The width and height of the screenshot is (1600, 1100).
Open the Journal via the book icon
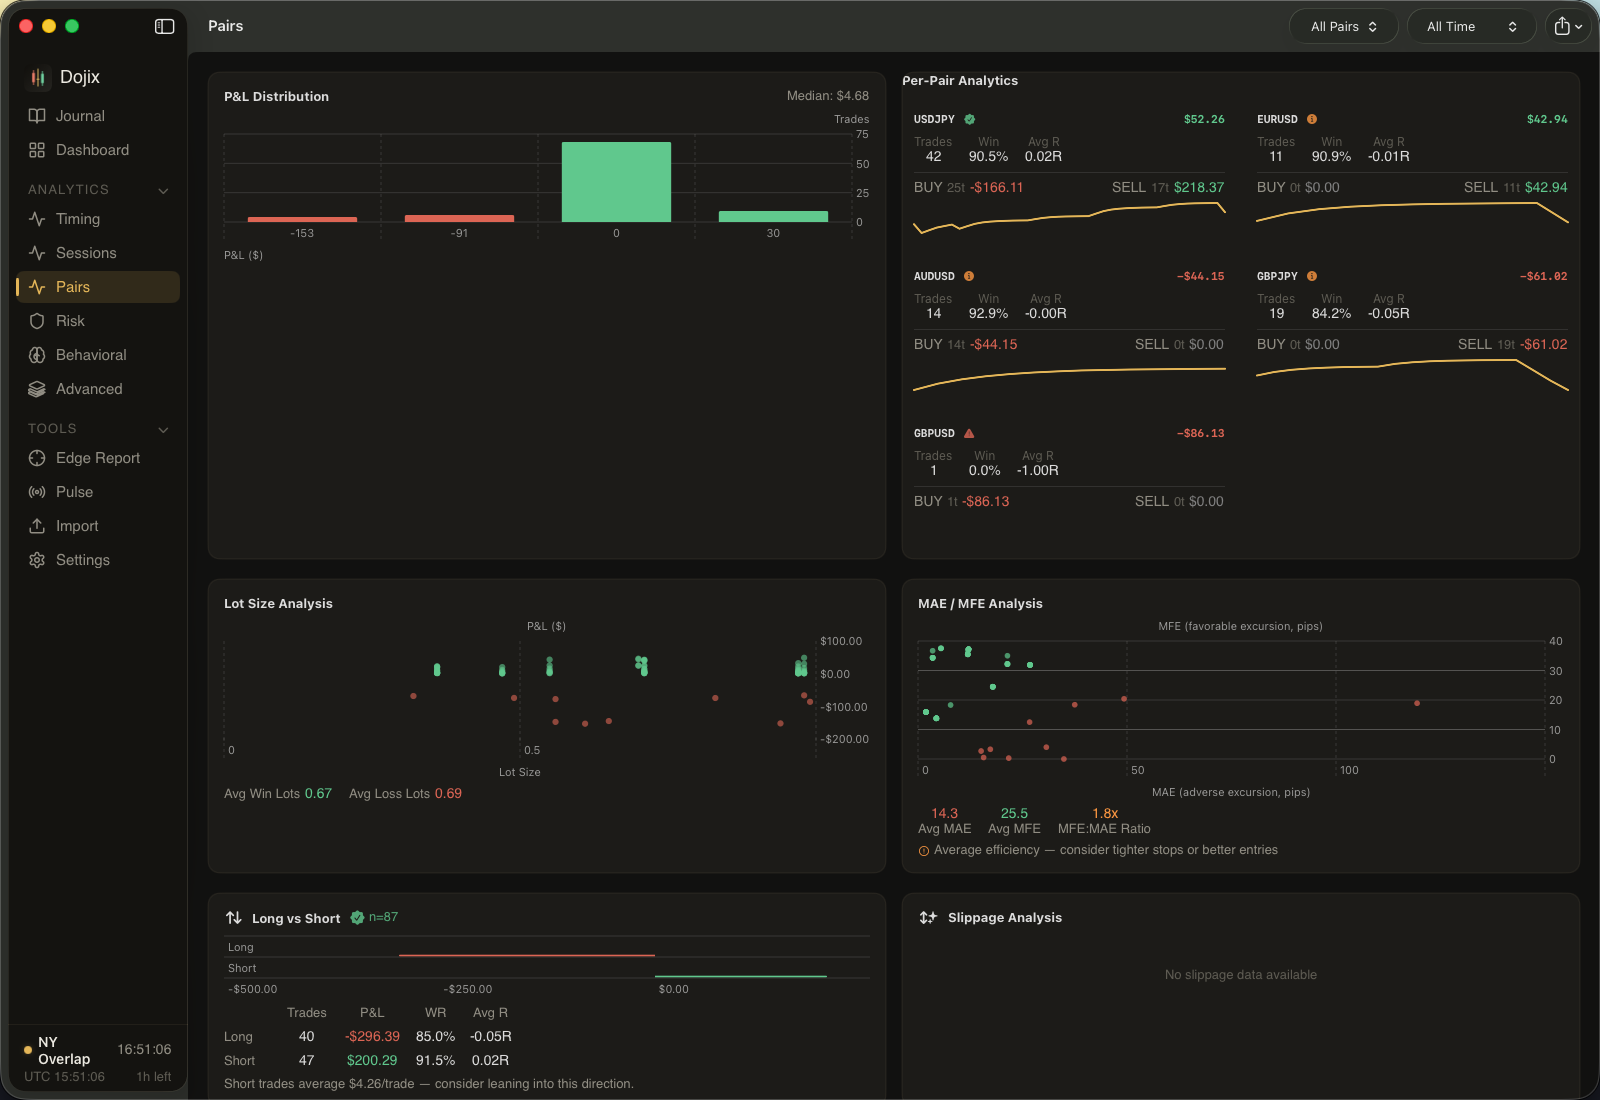pyautogui.click(x=37, y=115)
